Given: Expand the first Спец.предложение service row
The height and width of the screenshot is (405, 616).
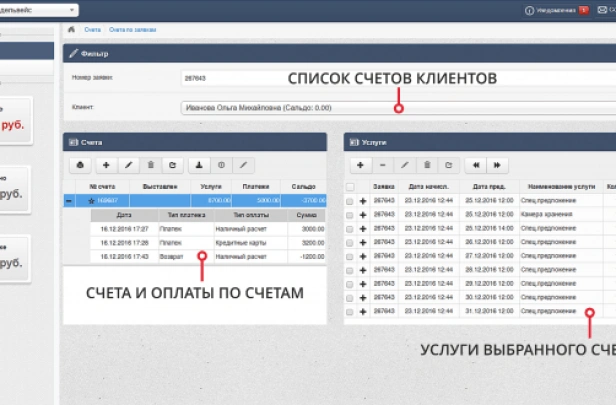Looking at the screenshot, I should [364, 201].
